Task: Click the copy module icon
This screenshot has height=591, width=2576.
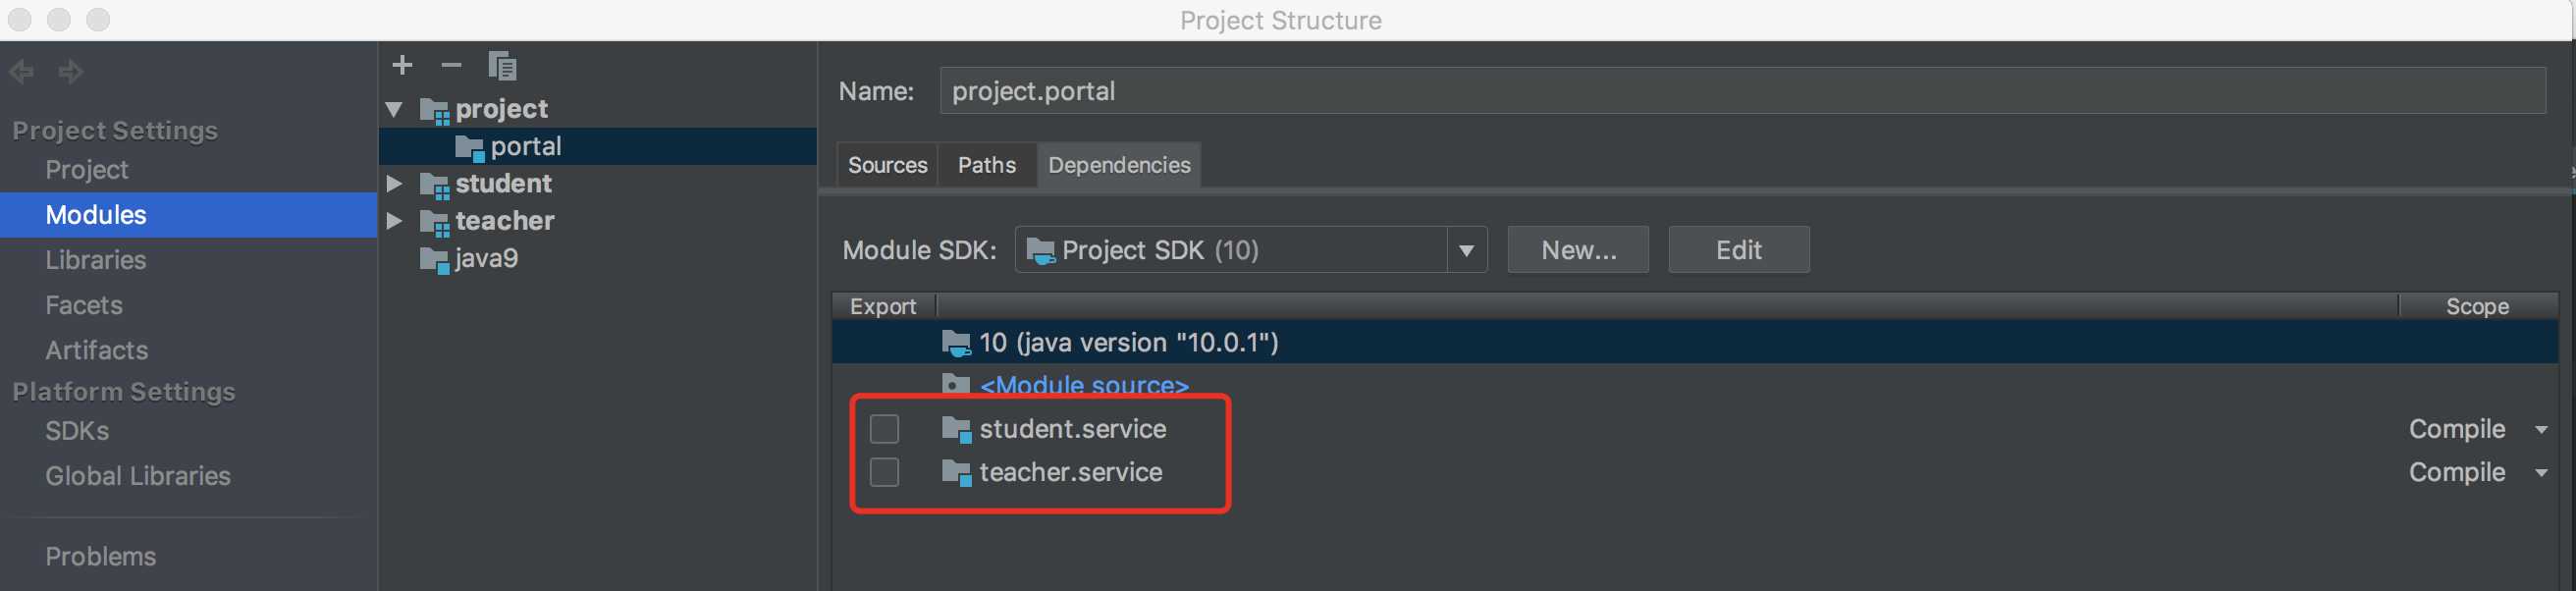Action: coord(502,66)
